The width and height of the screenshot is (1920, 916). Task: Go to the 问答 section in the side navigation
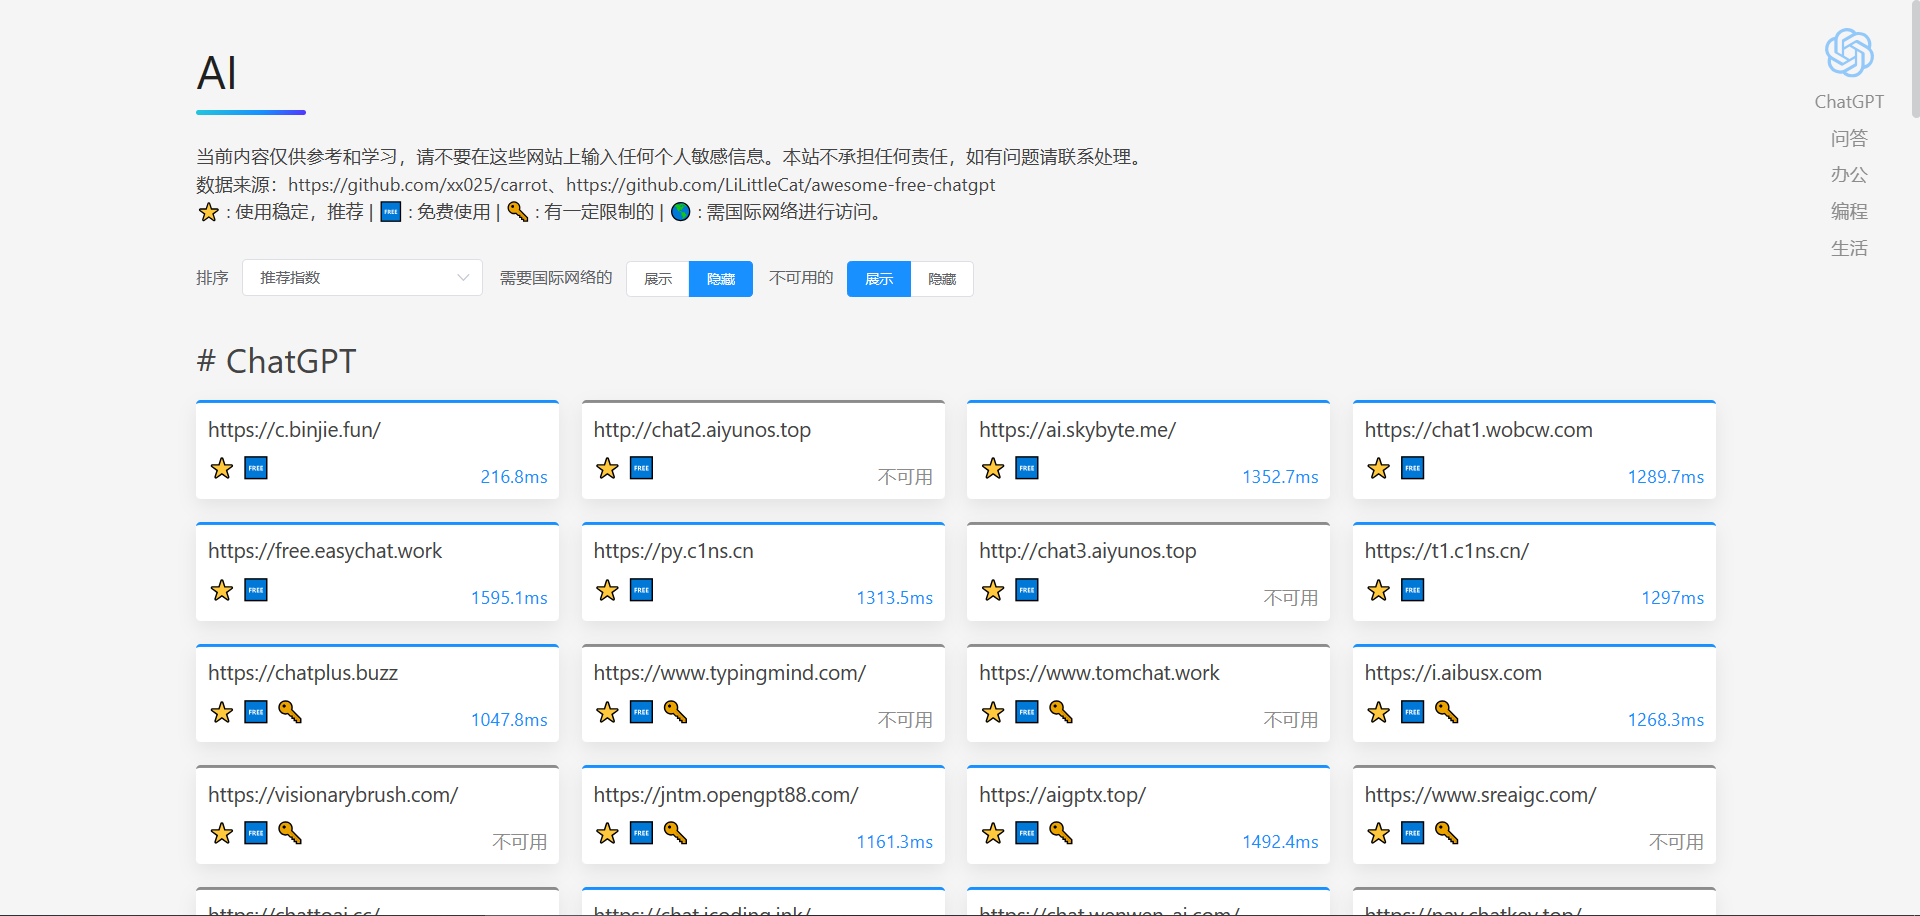(x=1849, y=138)
